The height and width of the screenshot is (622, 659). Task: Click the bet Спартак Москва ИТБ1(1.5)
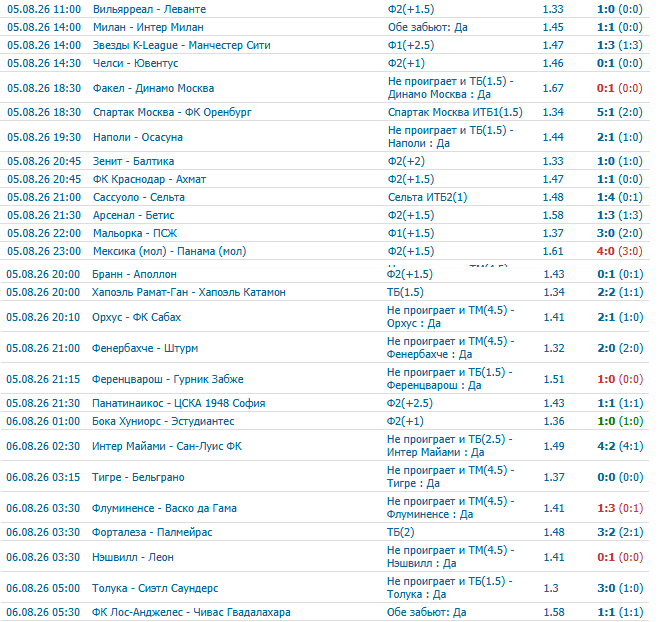pos(455,112)
